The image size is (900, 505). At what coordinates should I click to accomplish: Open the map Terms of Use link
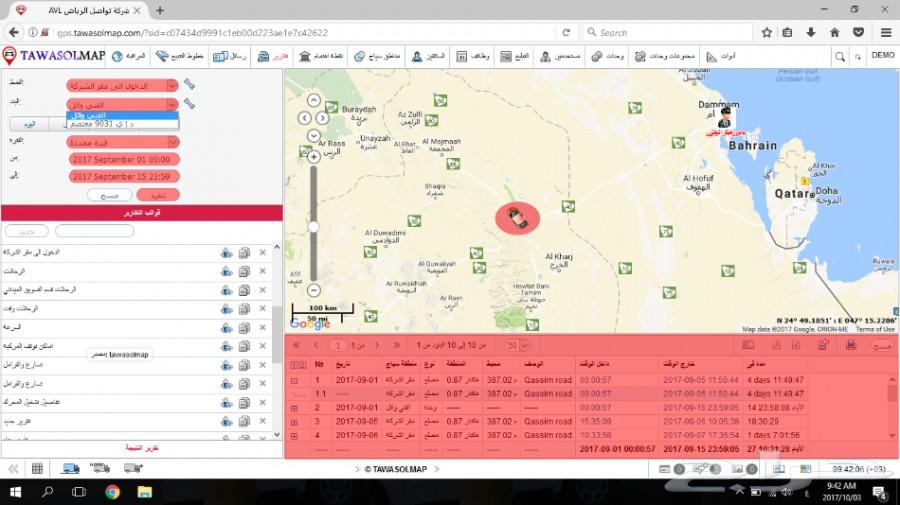(875, 329)
